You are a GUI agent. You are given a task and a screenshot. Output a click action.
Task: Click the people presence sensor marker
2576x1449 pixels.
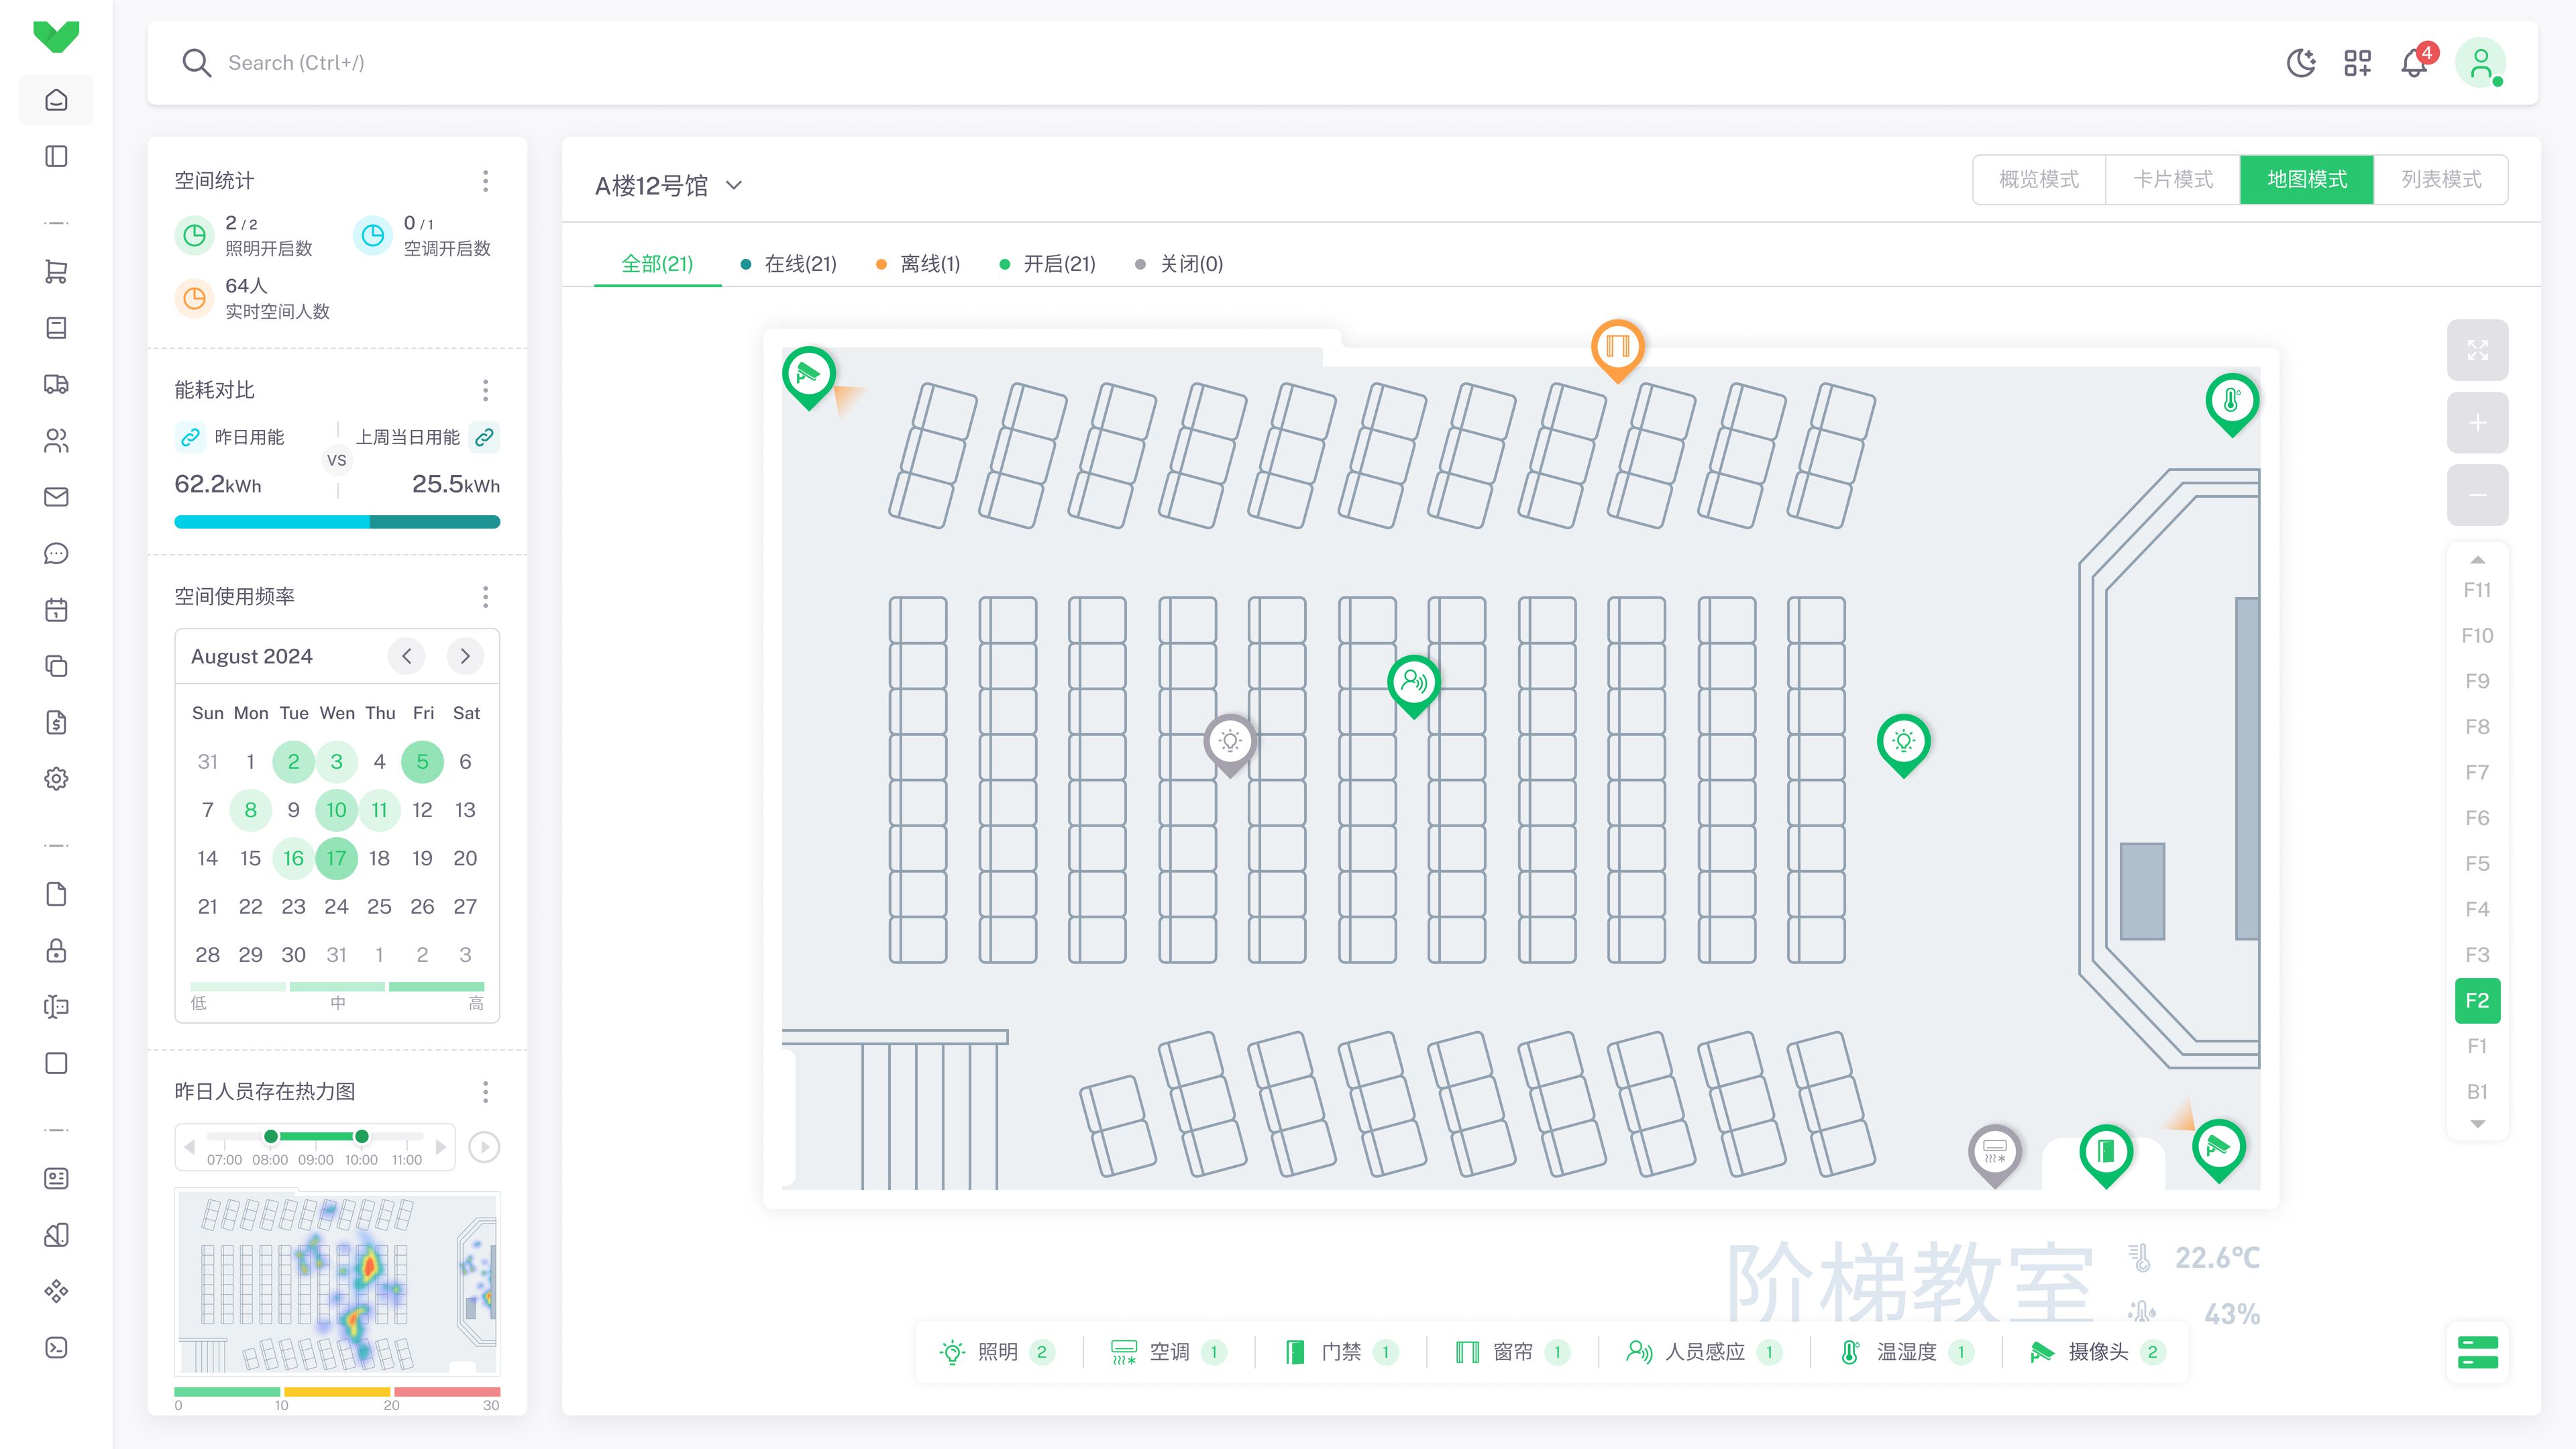[x=1413, y=682]
